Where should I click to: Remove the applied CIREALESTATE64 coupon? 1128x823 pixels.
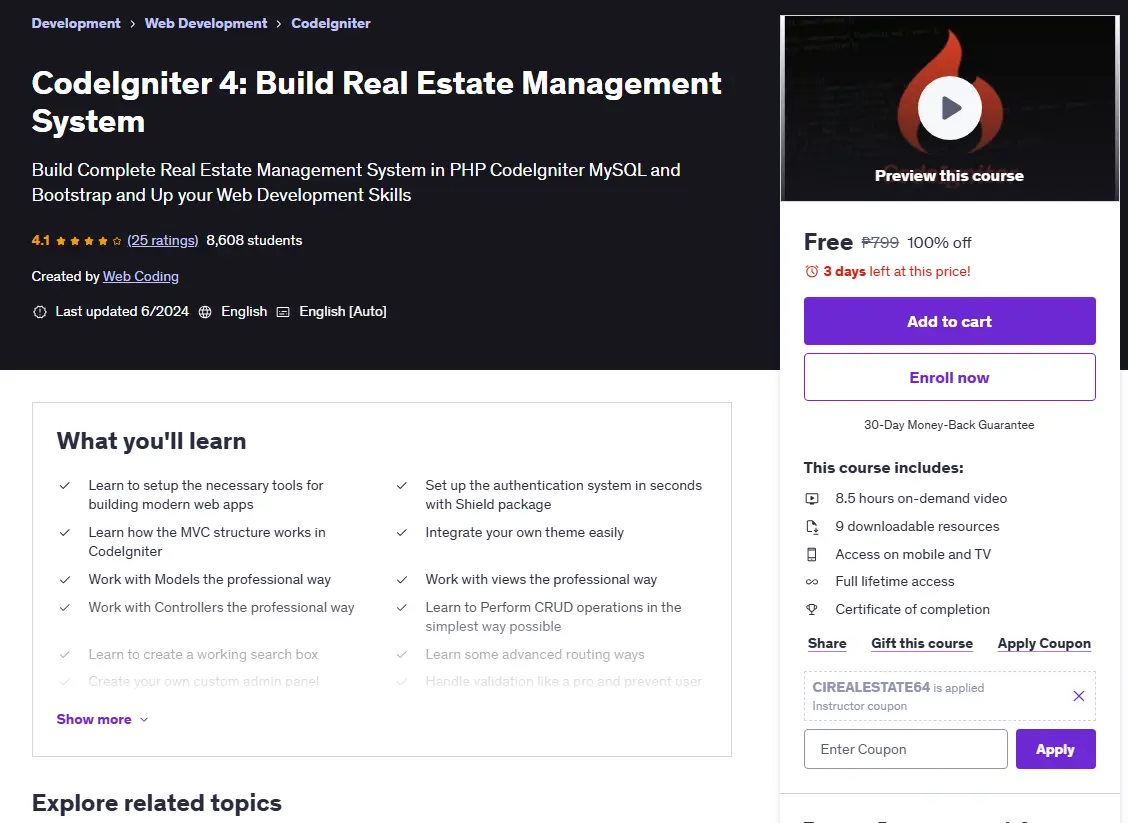click(x=1078, y=696)
